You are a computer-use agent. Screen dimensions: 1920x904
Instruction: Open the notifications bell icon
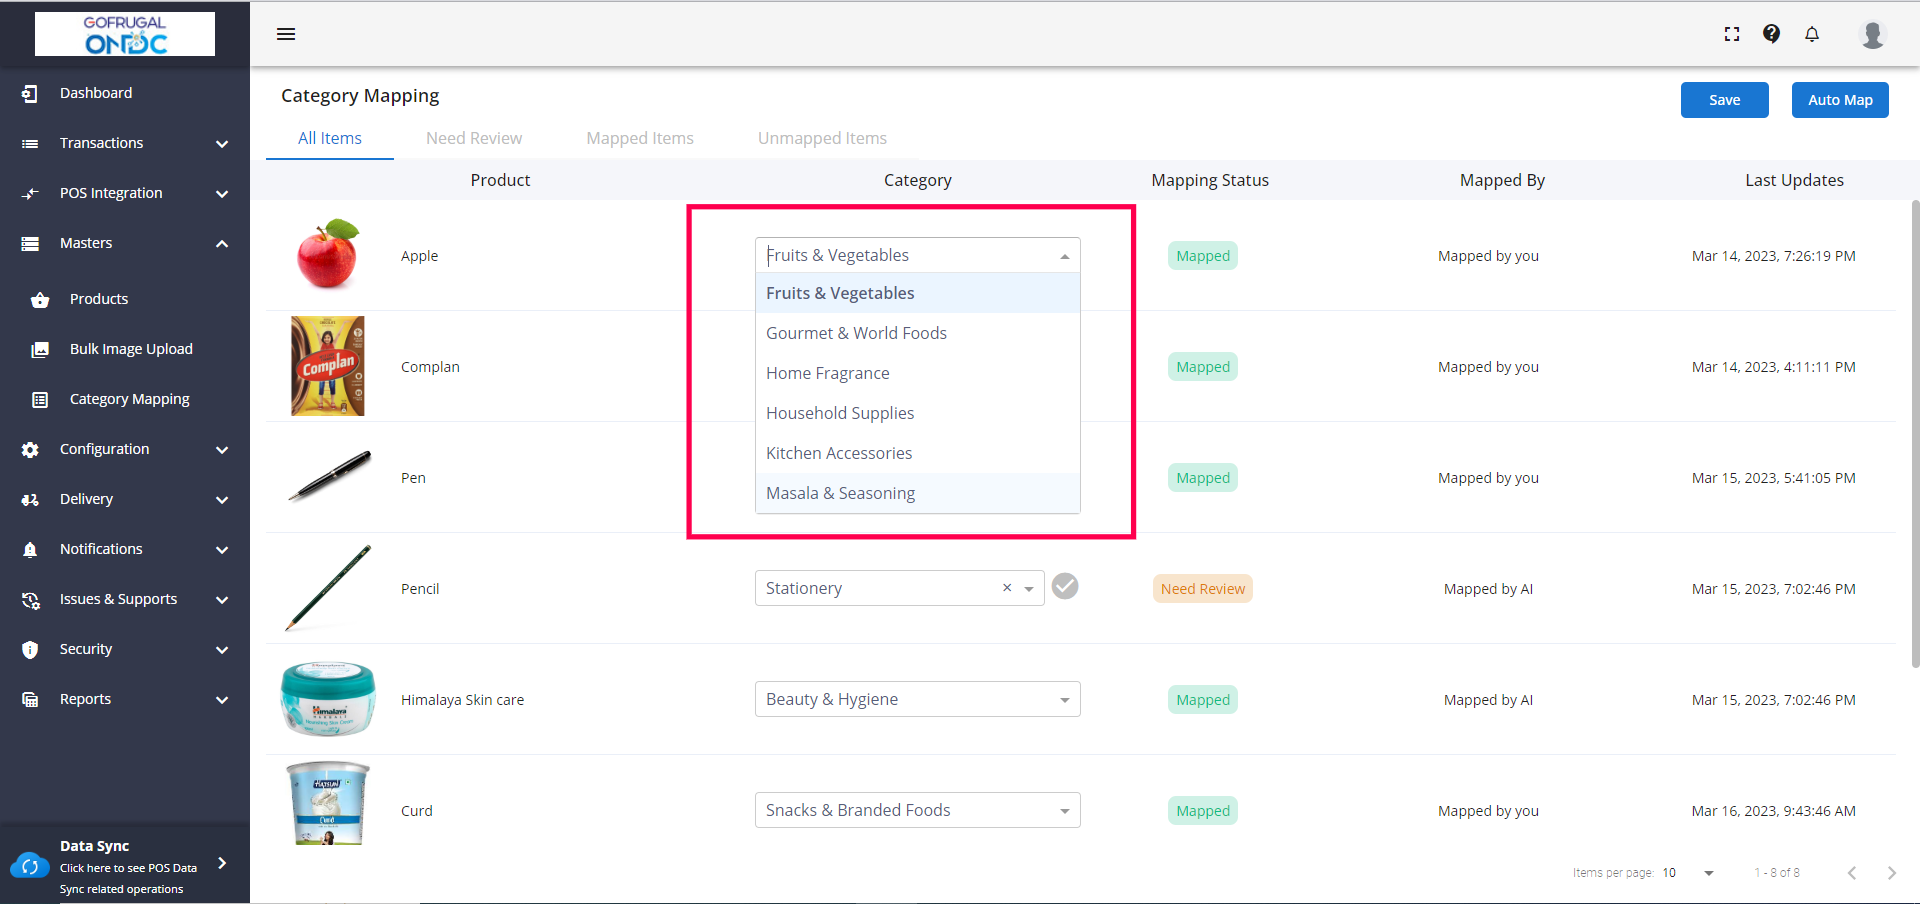1812,34
